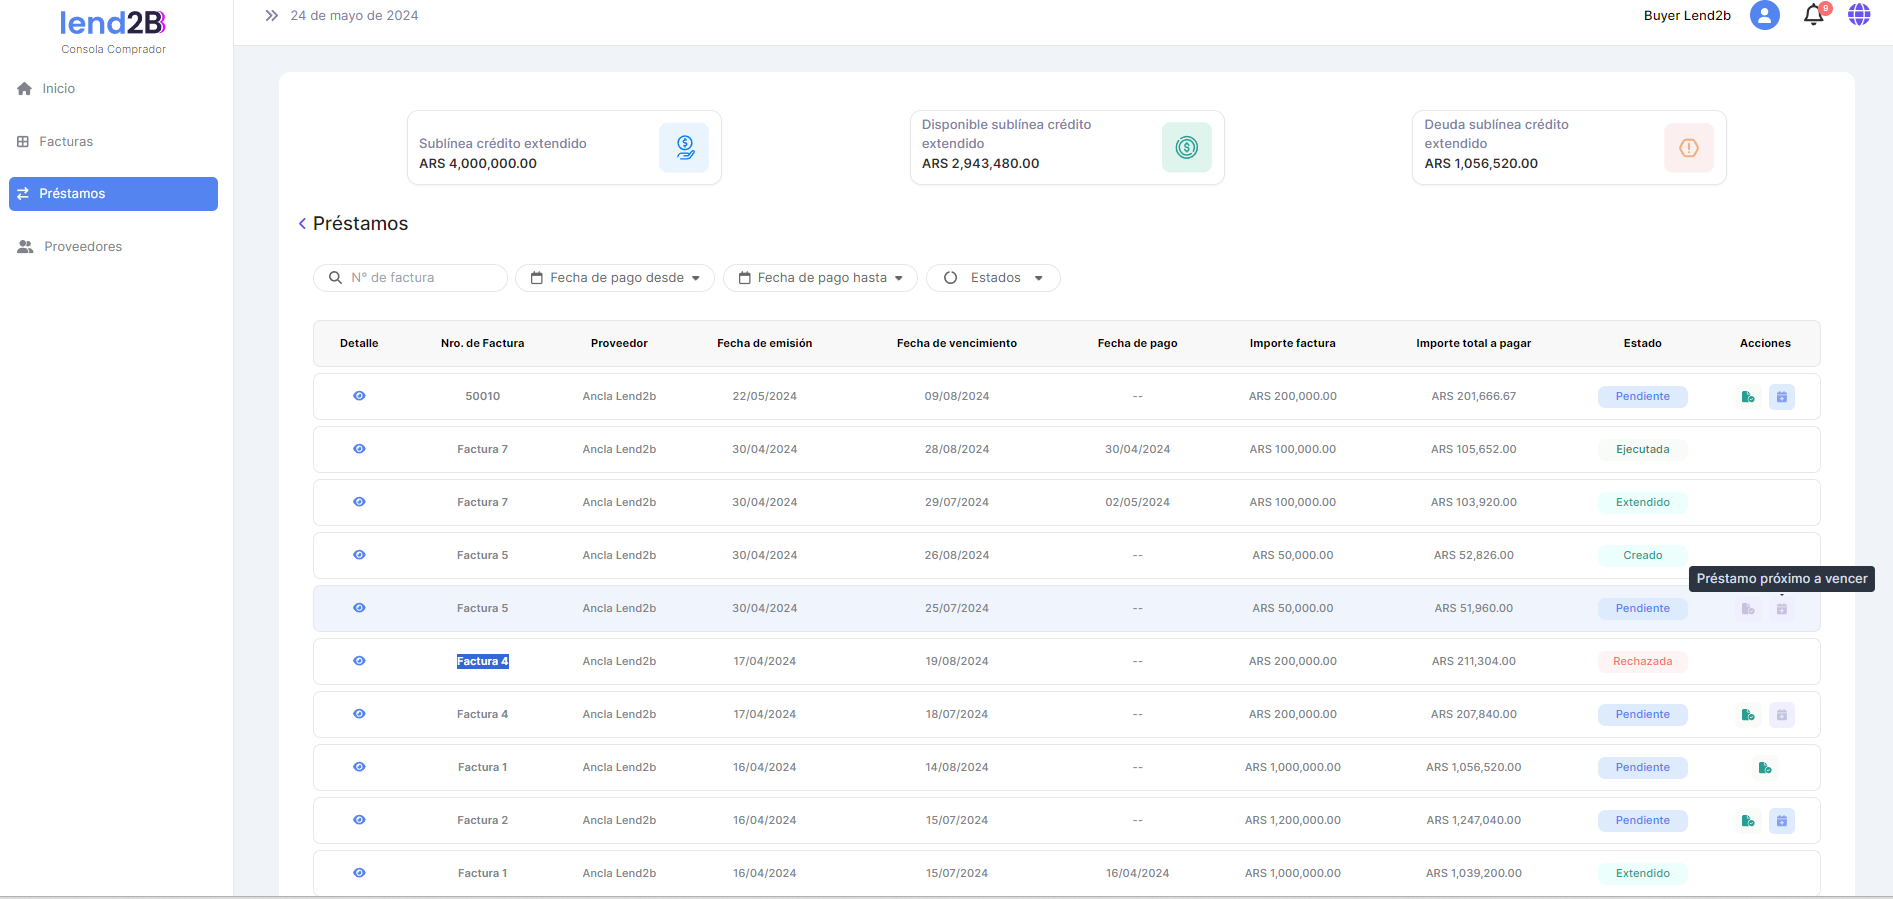The image size is (1893, 899).
Task: Open the notifications bell
Action: tap(1813, 15)
